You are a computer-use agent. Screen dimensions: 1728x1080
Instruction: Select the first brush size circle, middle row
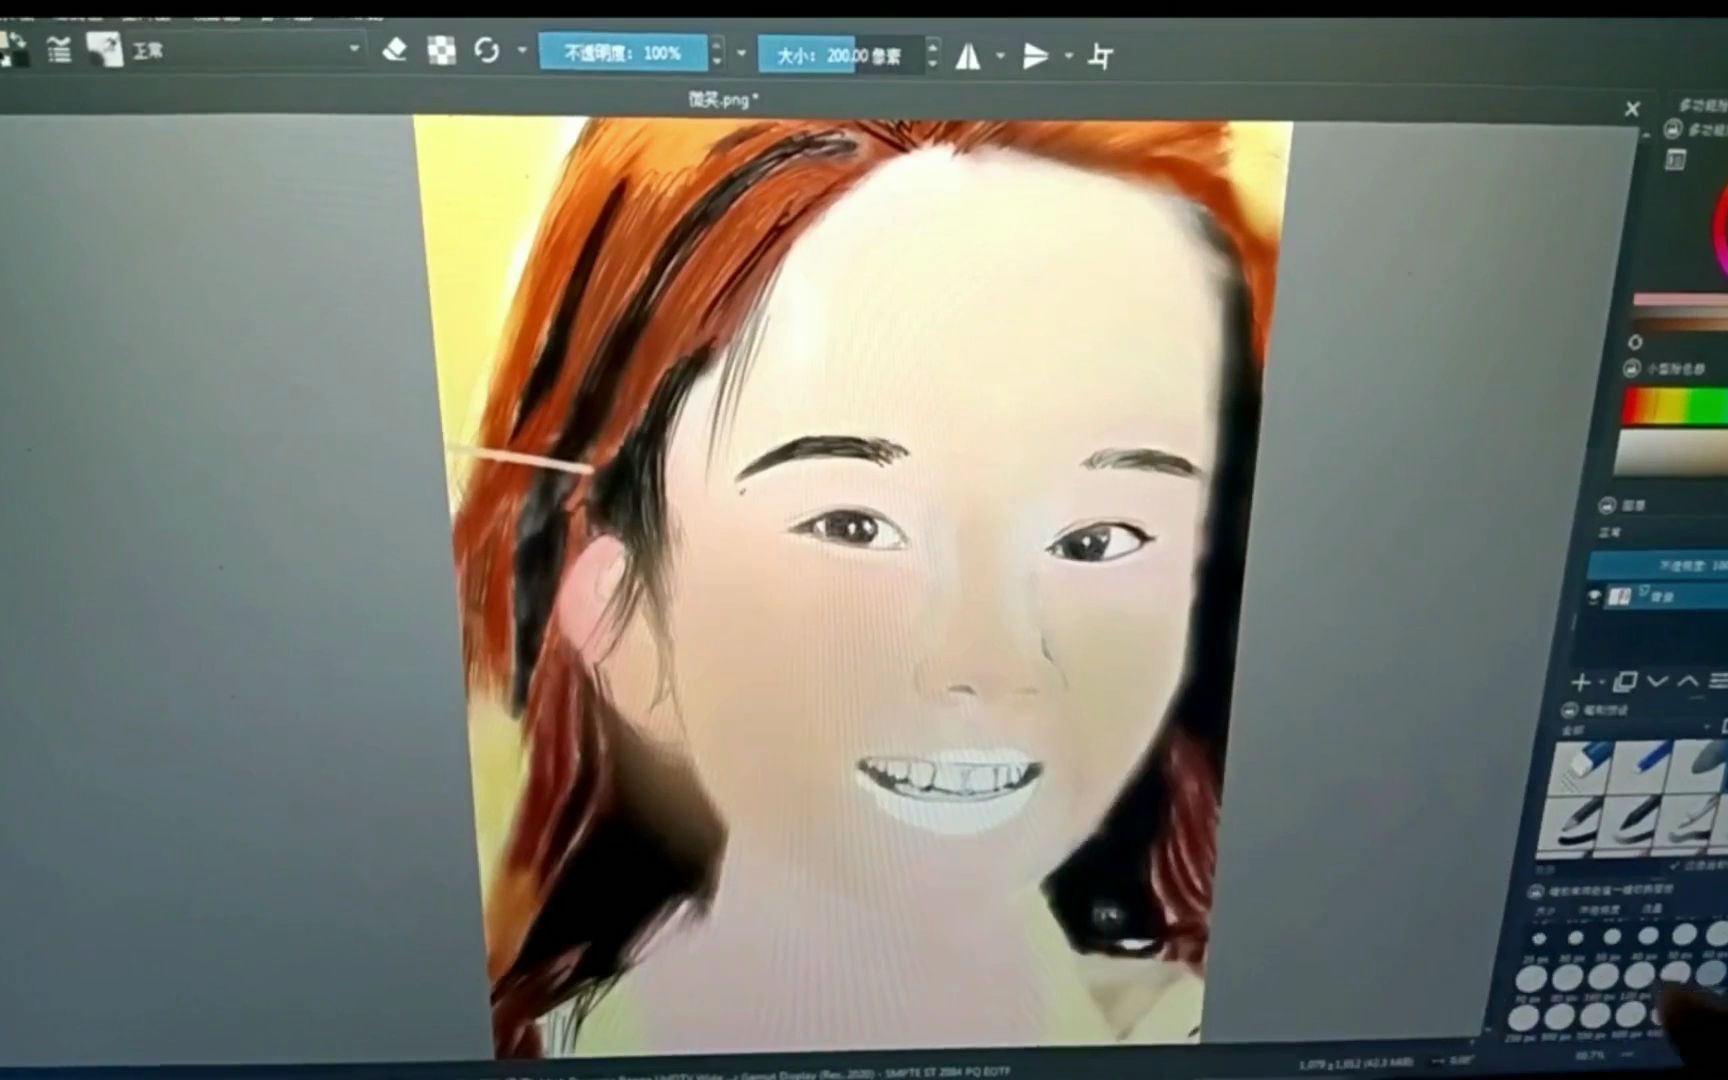pyautogui.click(x=1531, y=977)
